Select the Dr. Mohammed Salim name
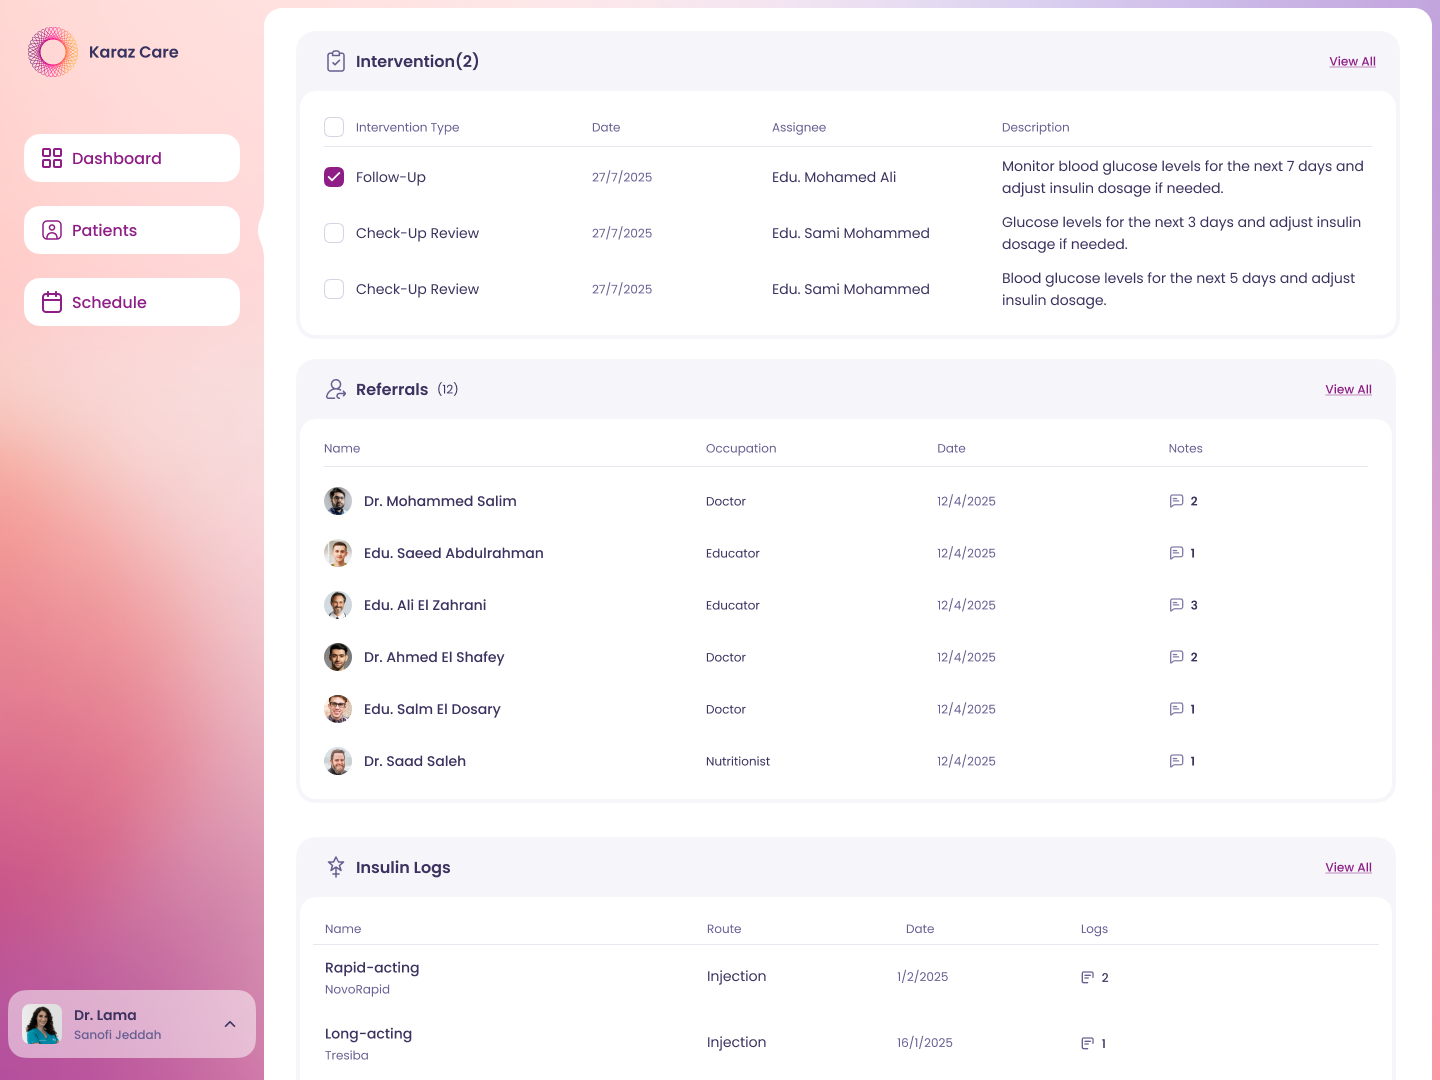This screenshot has height=1080, width=1440. [x=440, y=501]
